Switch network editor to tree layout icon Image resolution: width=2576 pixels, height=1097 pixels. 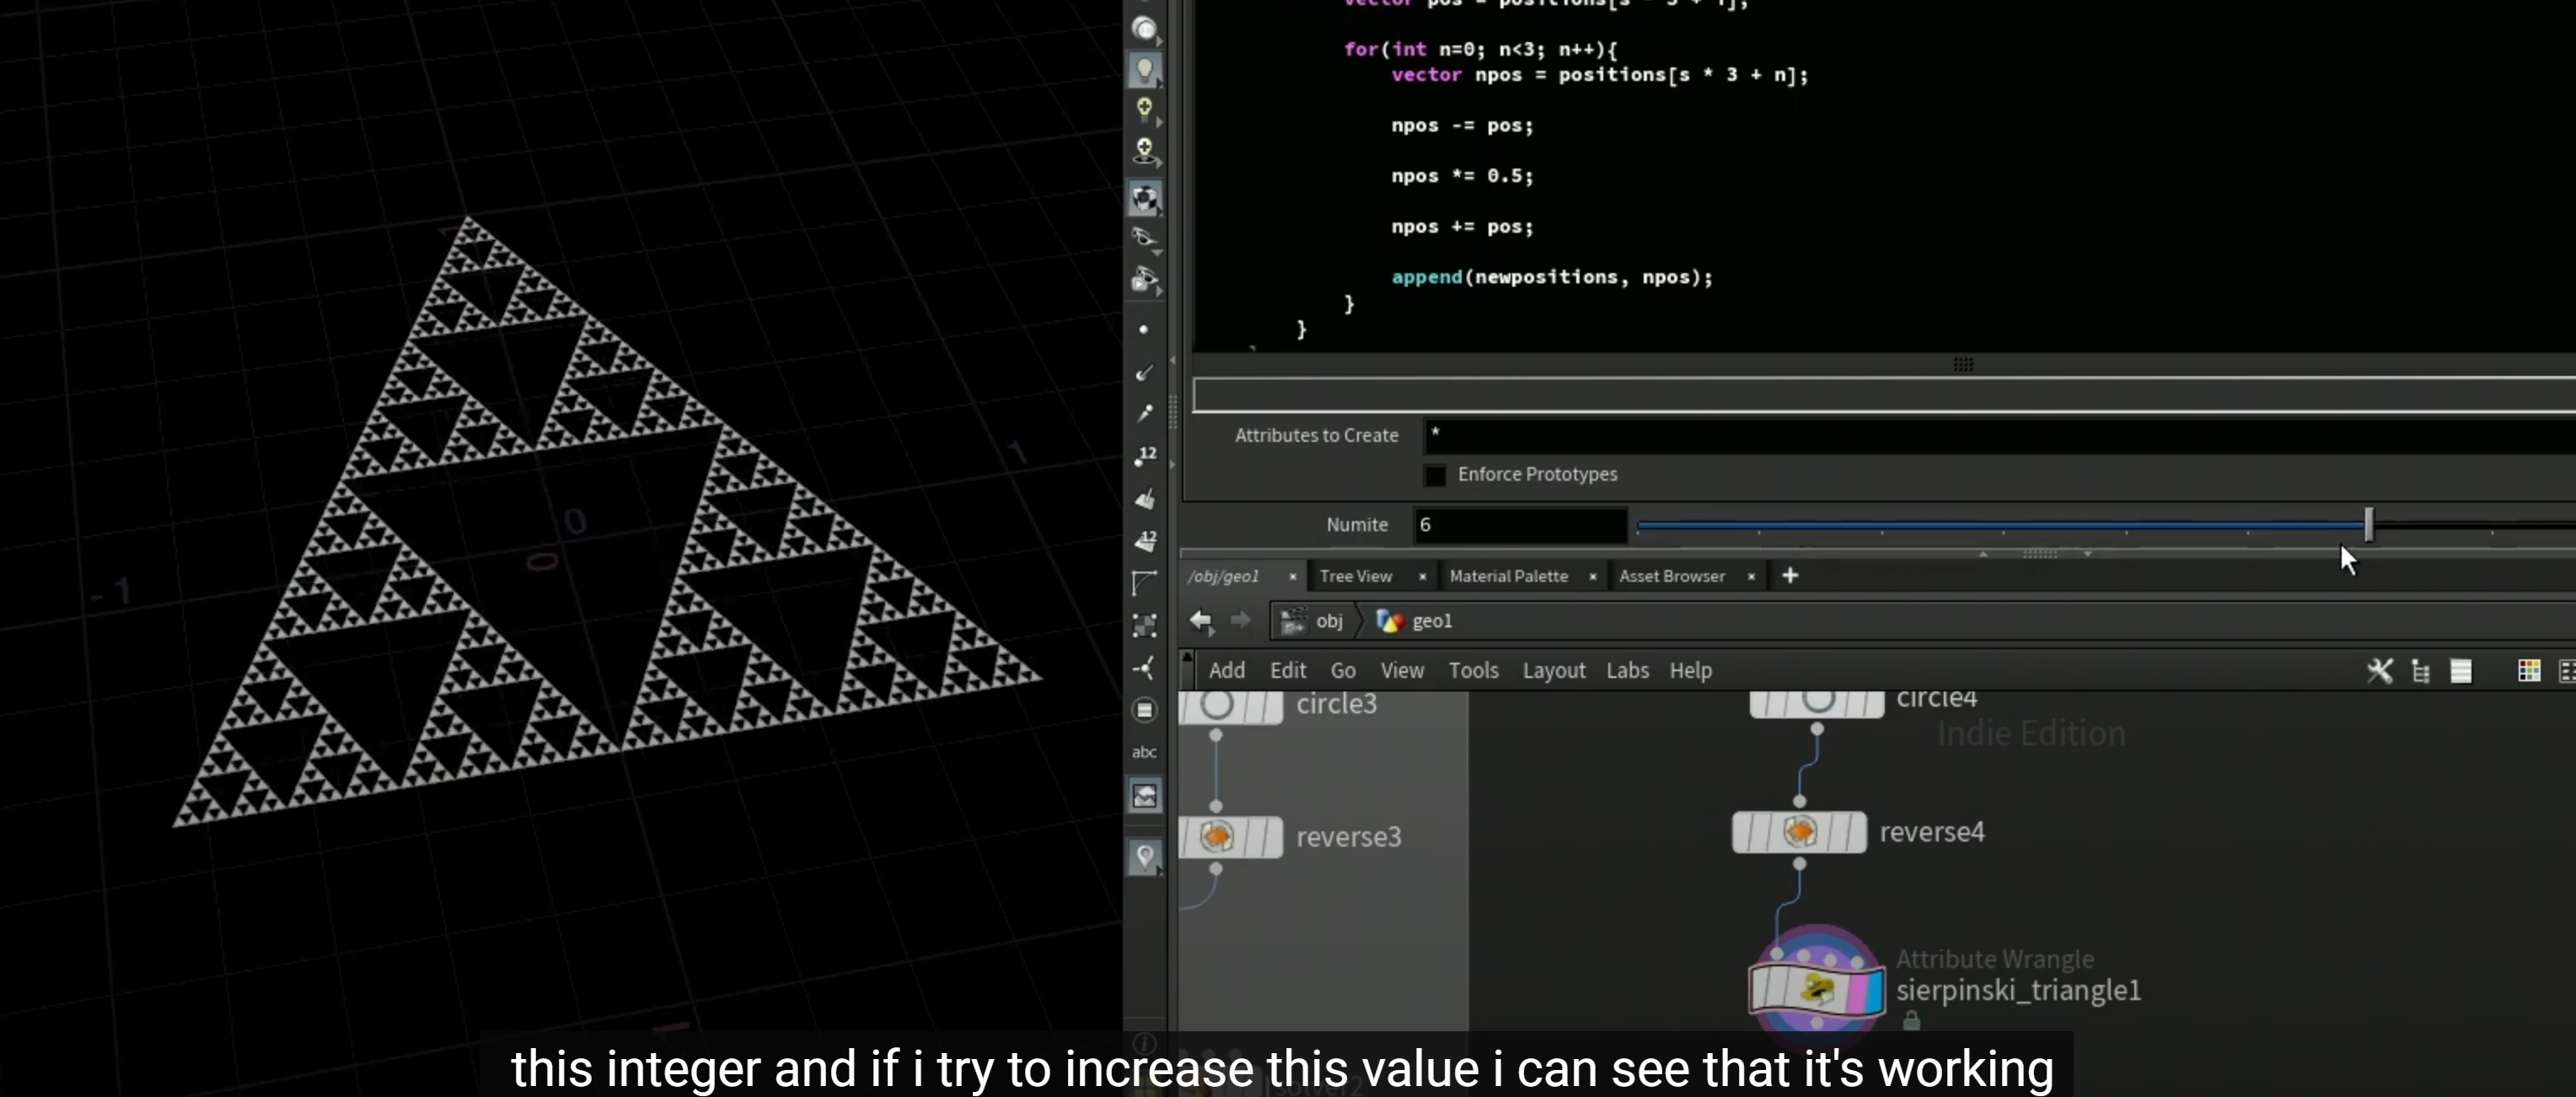[x=2421, y=671]
